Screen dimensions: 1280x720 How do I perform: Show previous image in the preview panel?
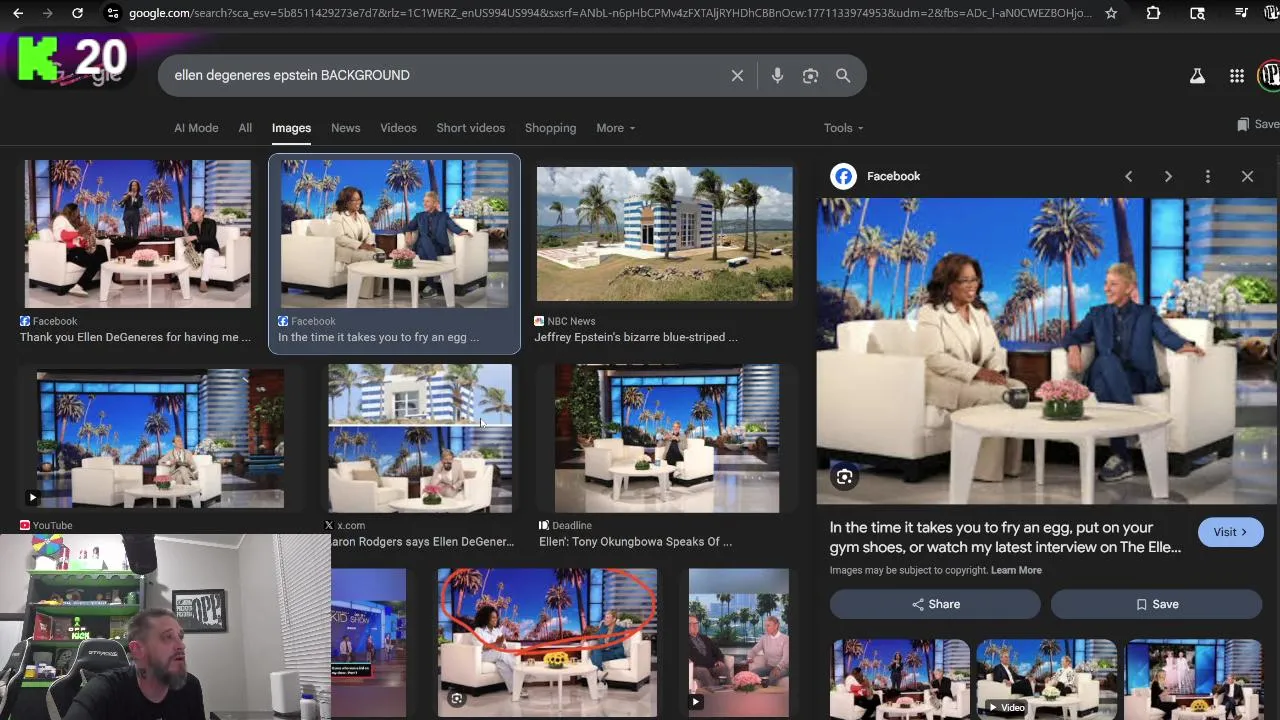(x=1128, y=176)
